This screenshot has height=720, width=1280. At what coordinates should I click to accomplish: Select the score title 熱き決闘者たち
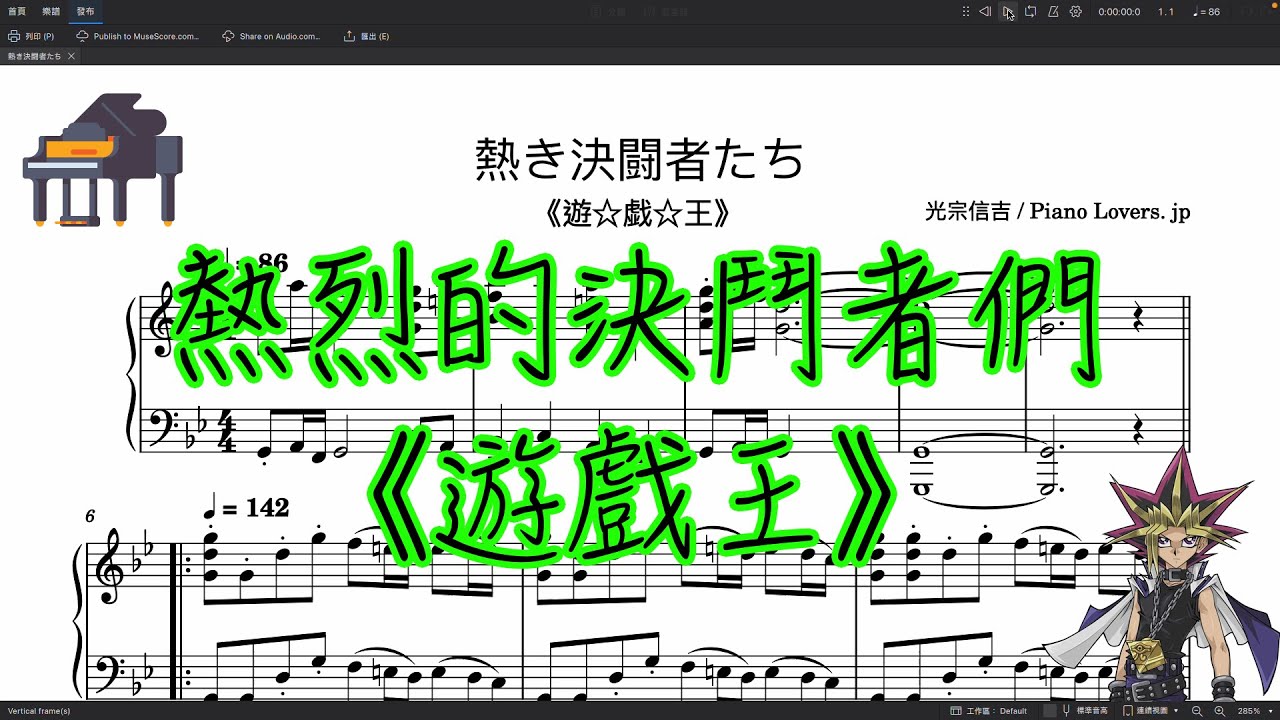tap(639, 160)
